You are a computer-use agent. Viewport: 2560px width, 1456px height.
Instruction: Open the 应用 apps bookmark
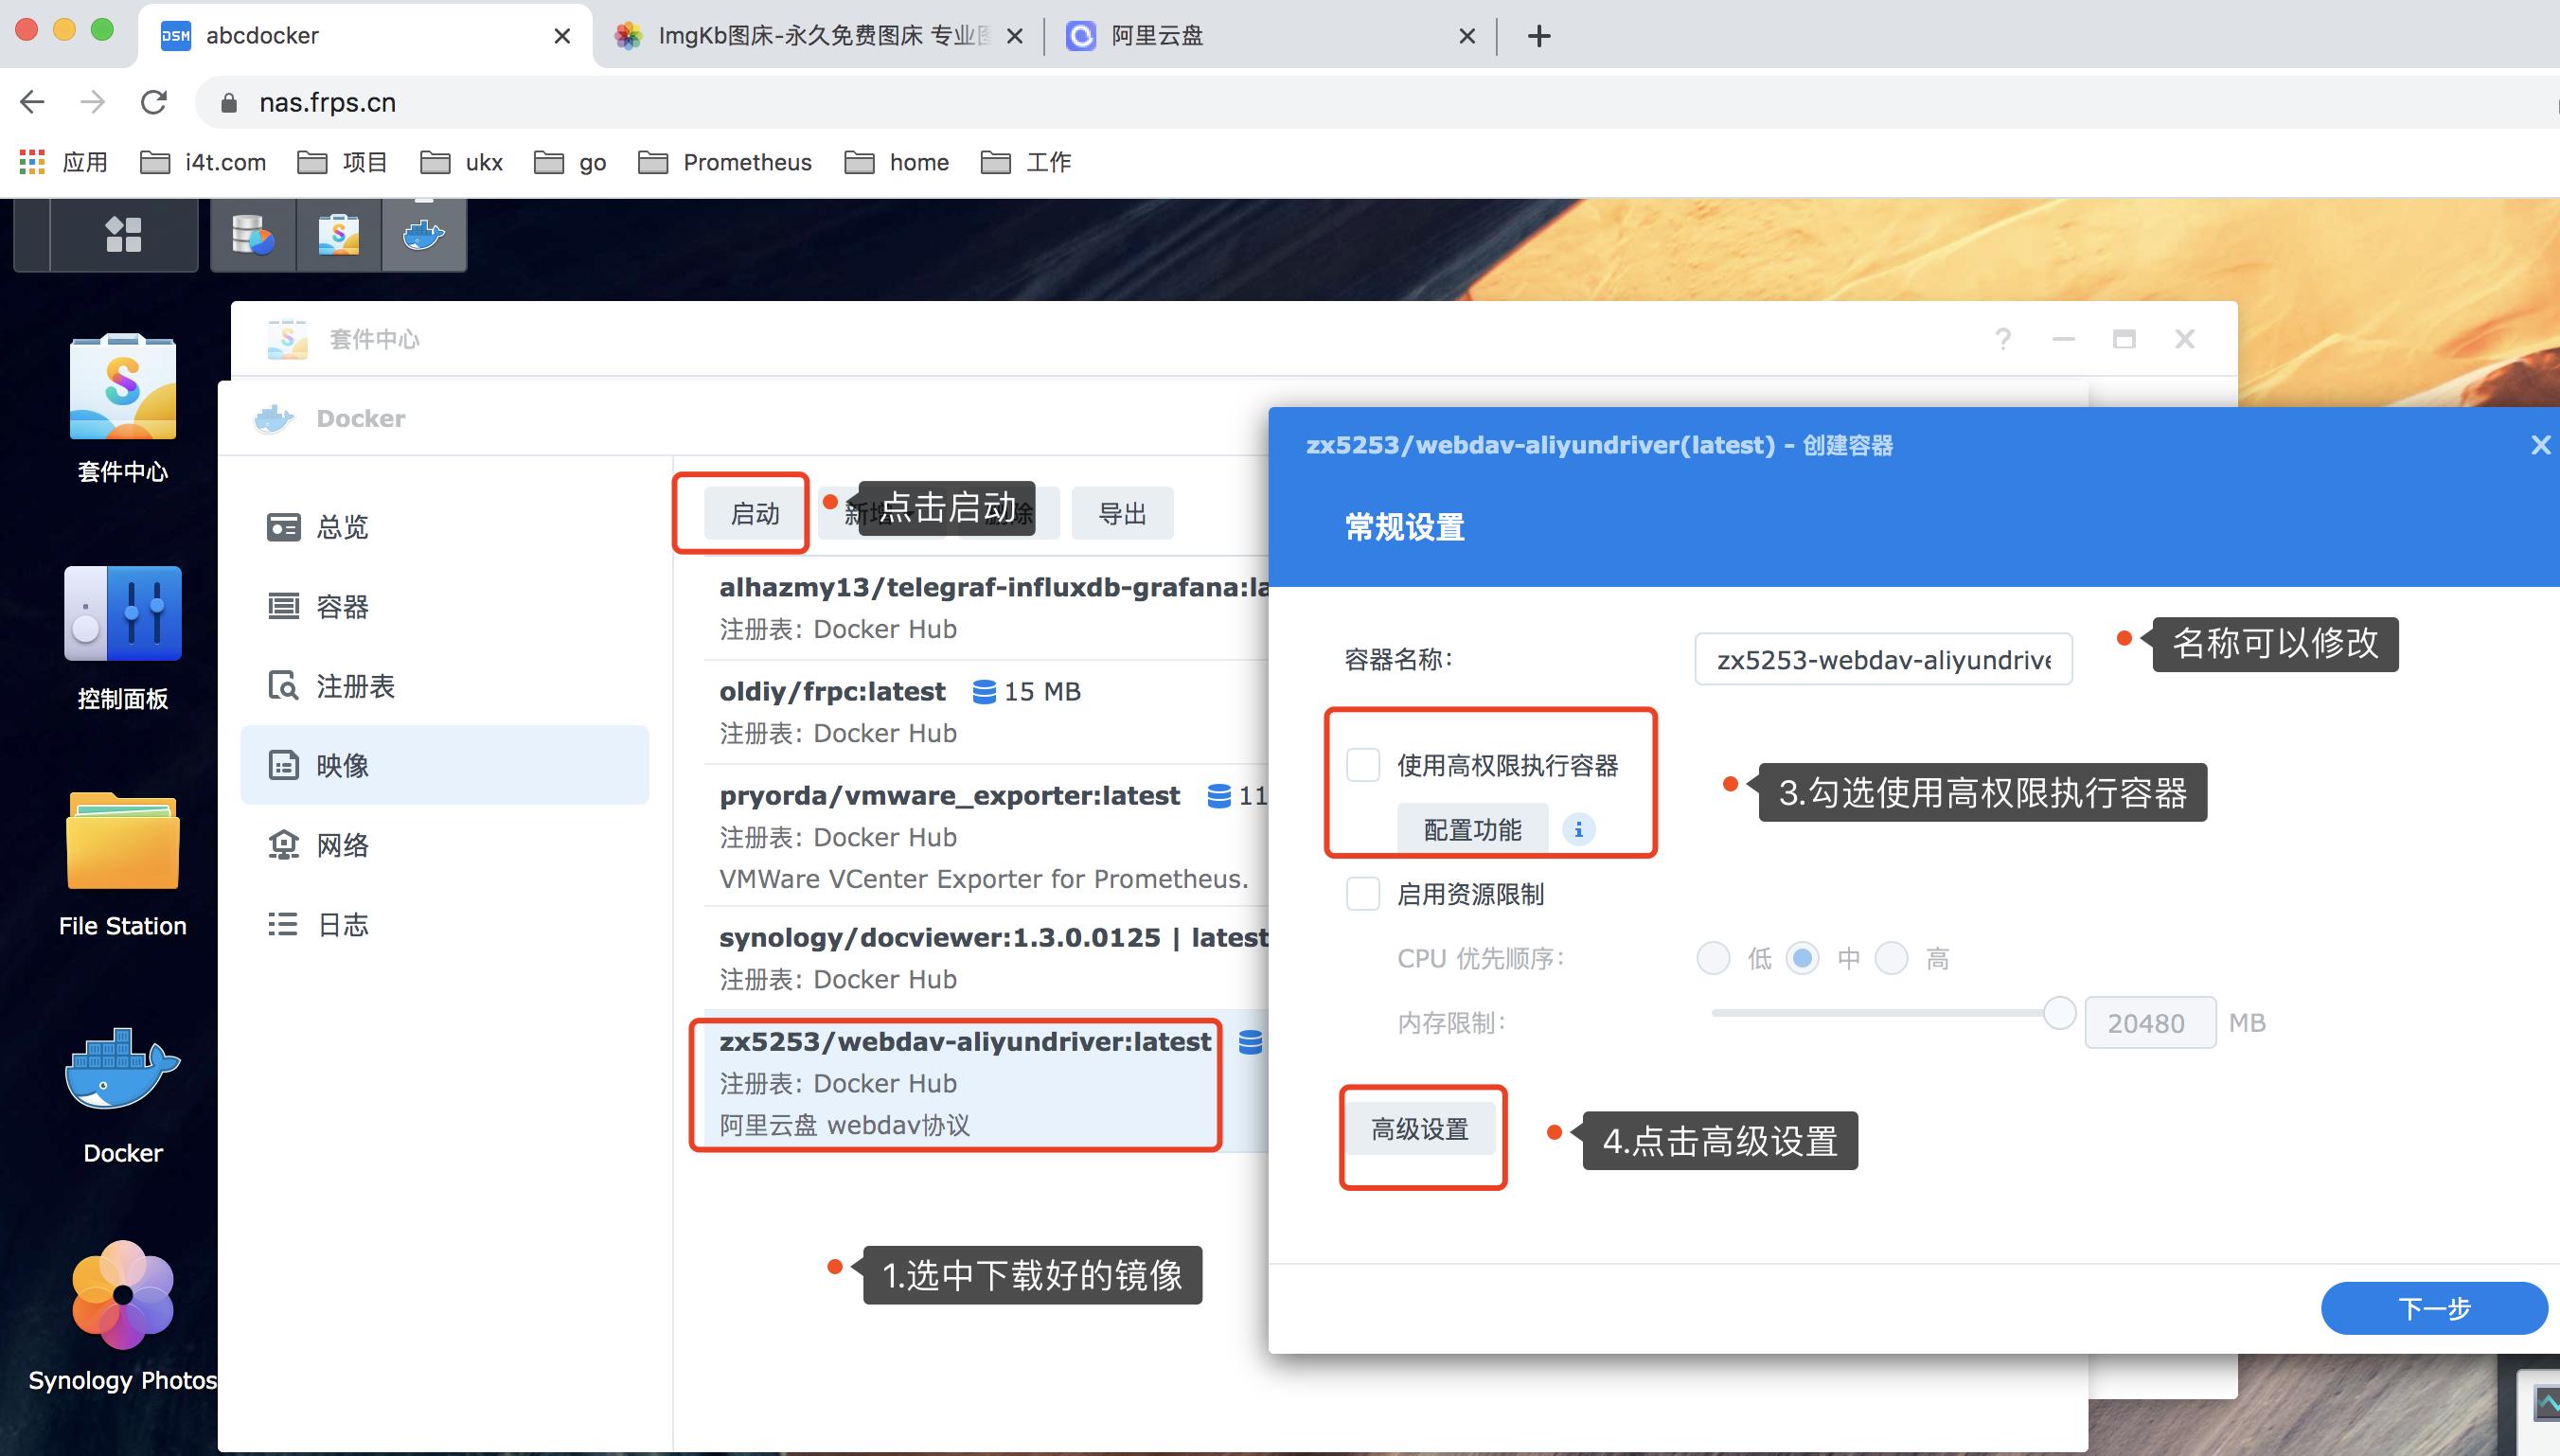pyautogui.click(x=64, y=162)
